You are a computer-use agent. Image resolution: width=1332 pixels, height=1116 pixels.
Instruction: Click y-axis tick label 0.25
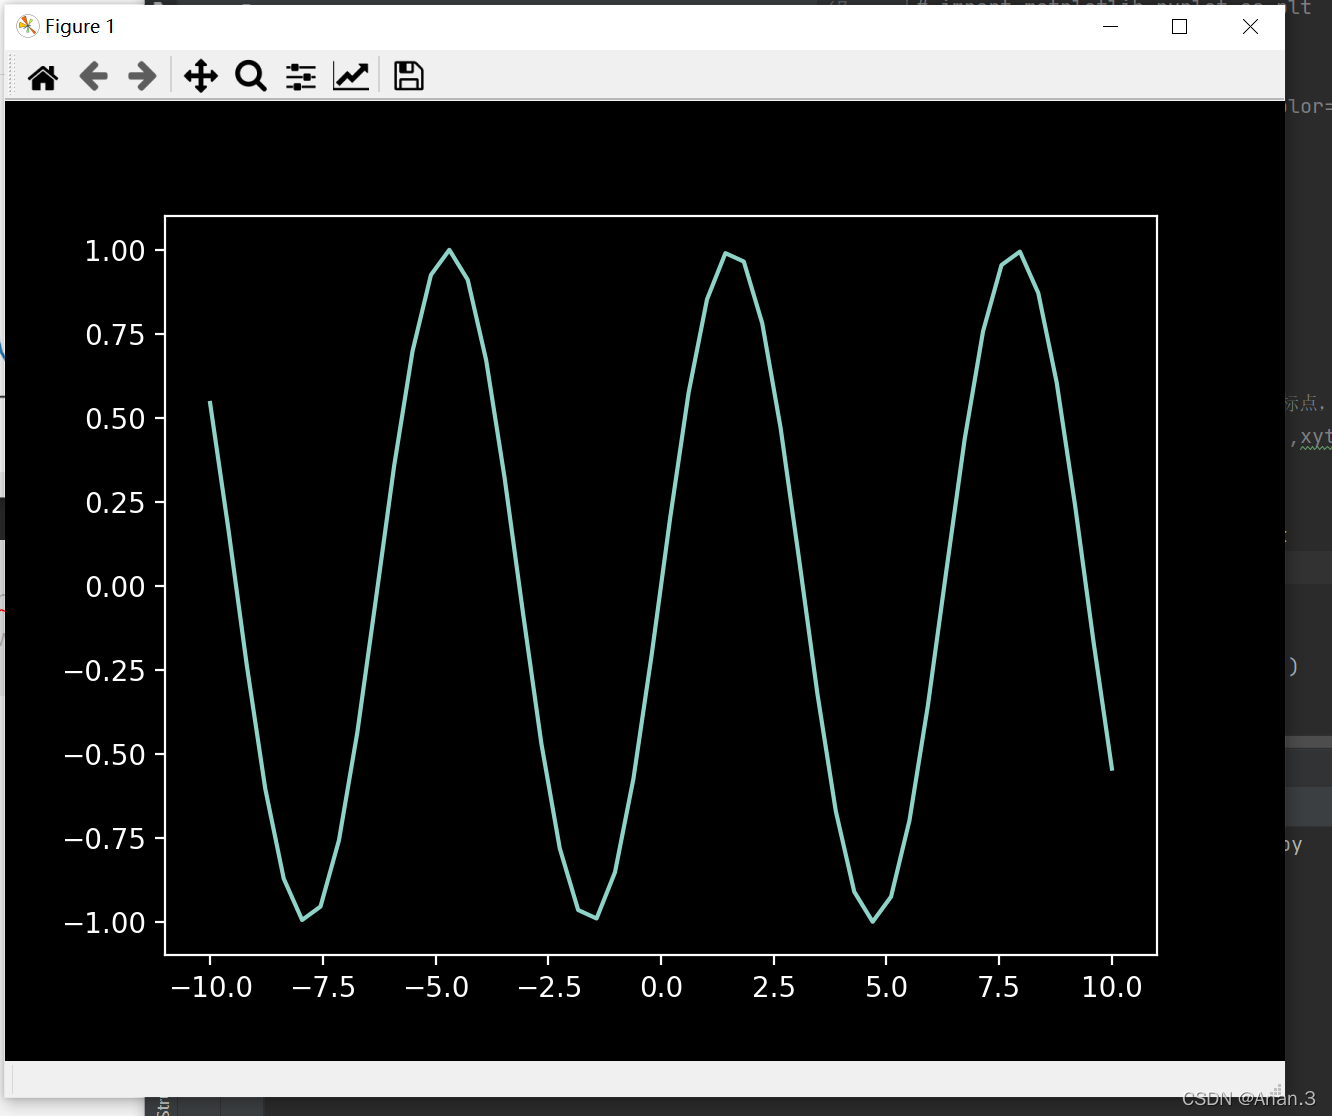115,503
